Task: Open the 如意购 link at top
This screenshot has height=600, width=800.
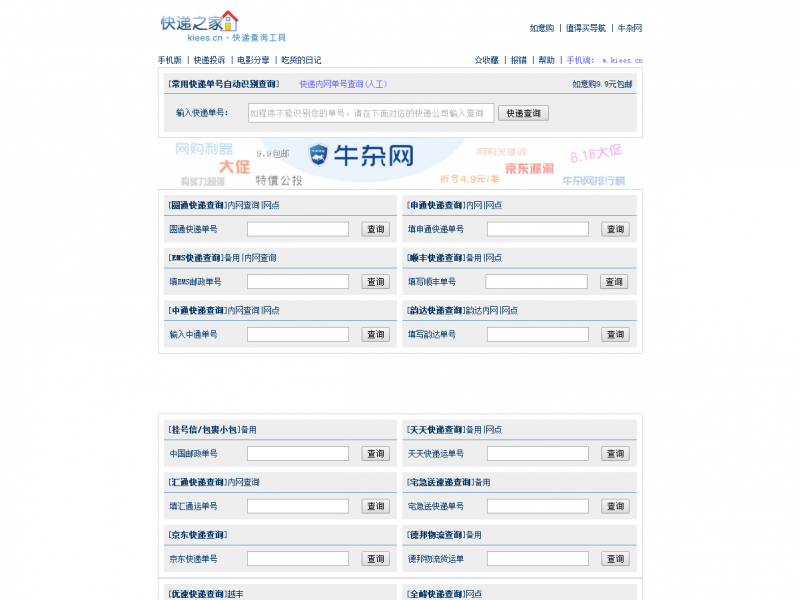Action: pyautogui.click(x=542, y=28)
